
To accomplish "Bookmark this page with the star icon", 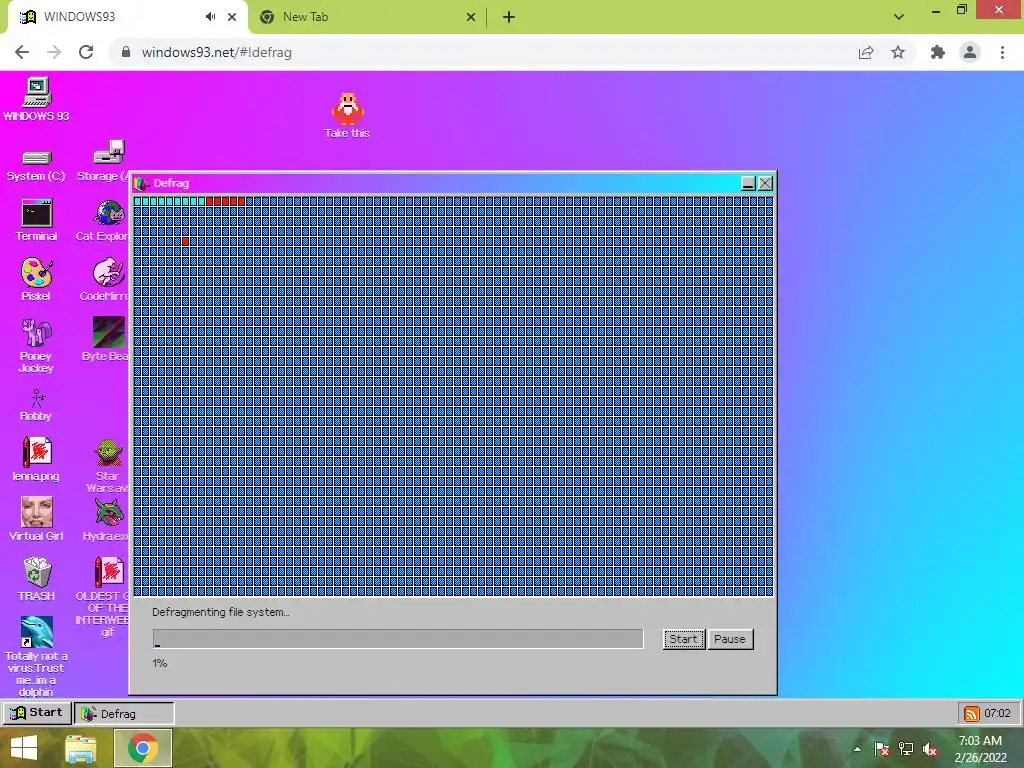I will click(898, 52).
